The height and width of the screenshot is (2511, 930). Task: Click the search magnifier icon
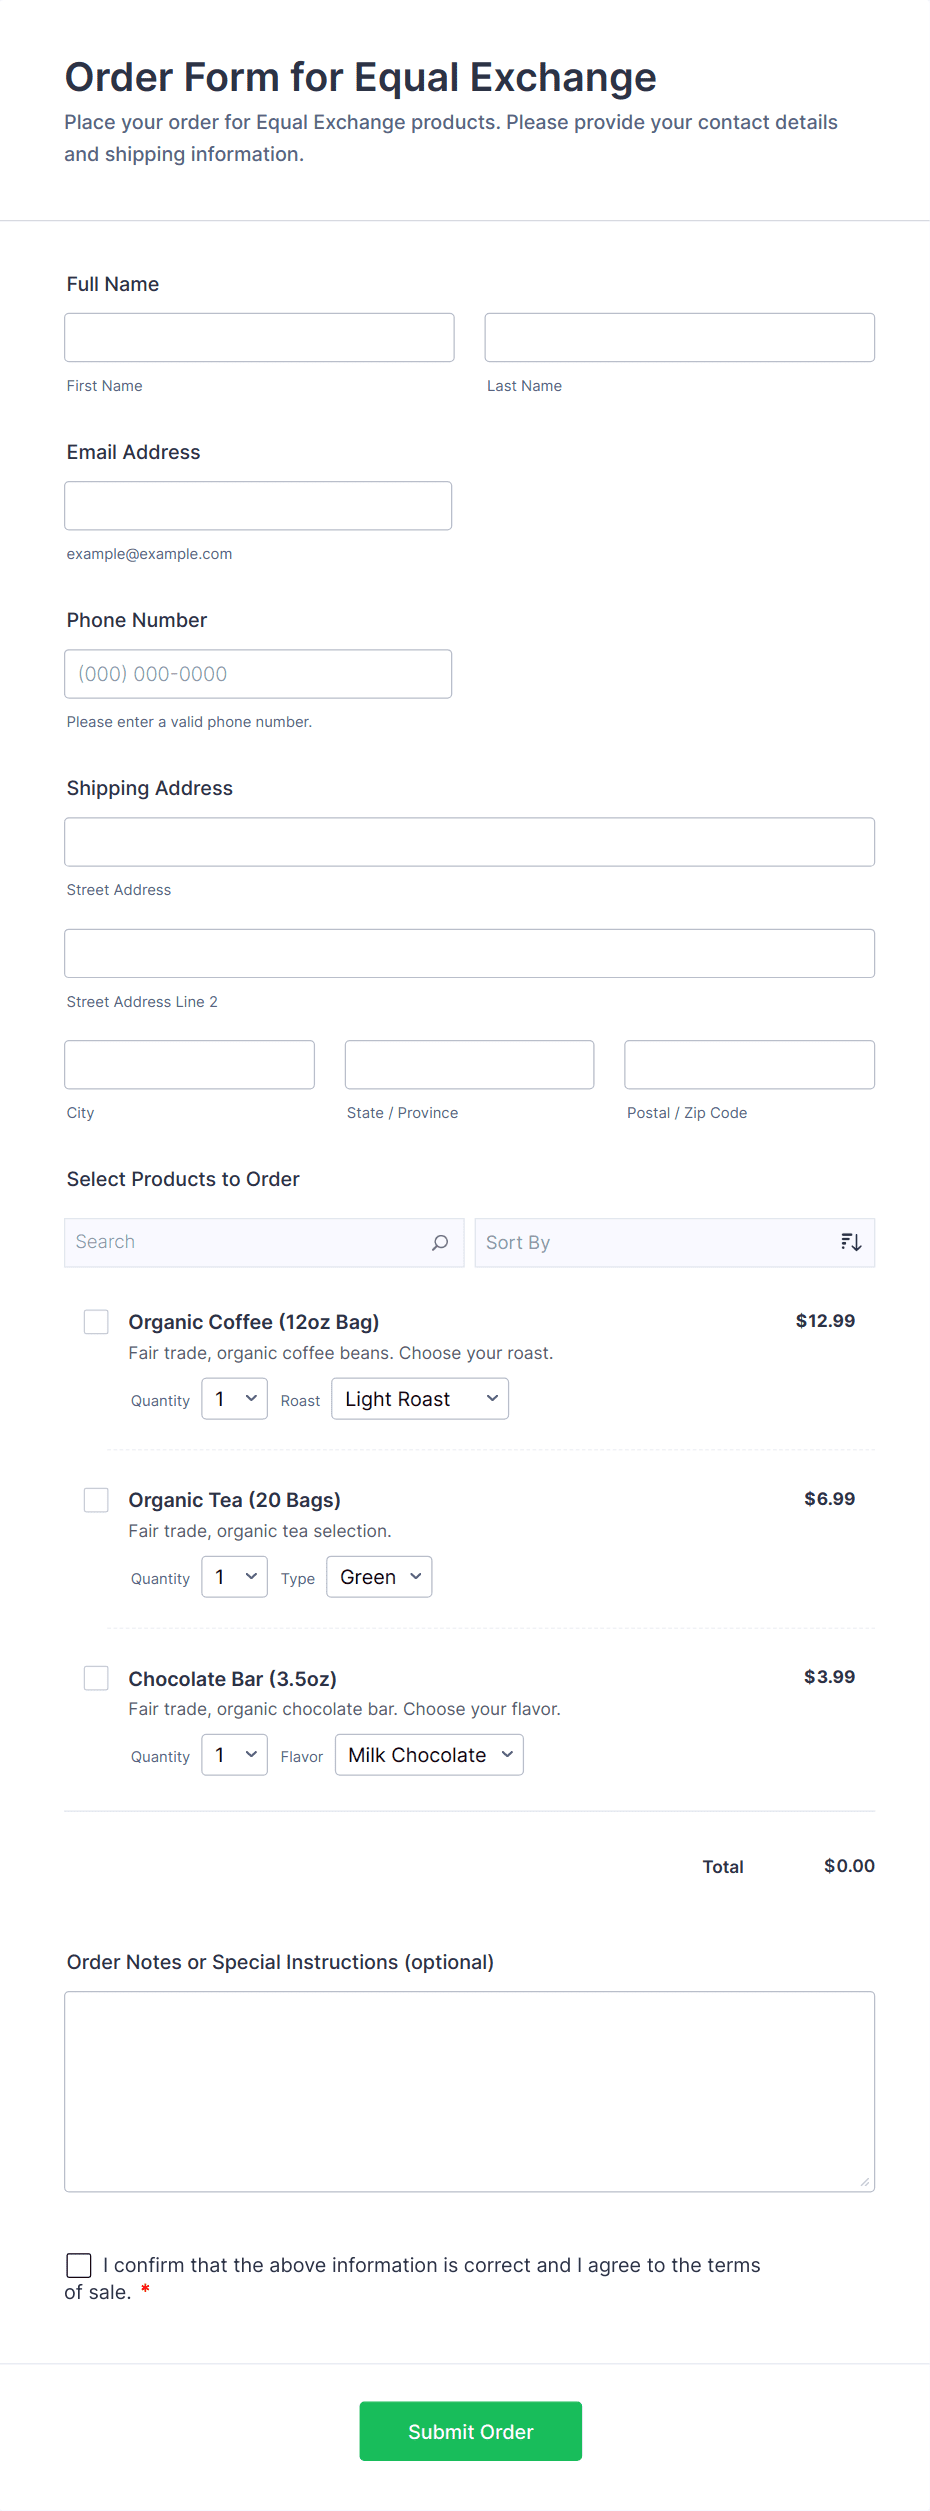click(440, 1242)
